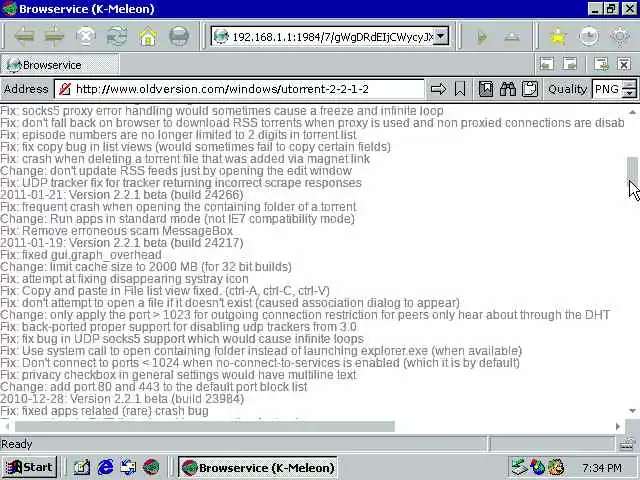The width and height of the screenshot is (640, 480).
Task: Open a new tab icon
Action: point(601,64)
